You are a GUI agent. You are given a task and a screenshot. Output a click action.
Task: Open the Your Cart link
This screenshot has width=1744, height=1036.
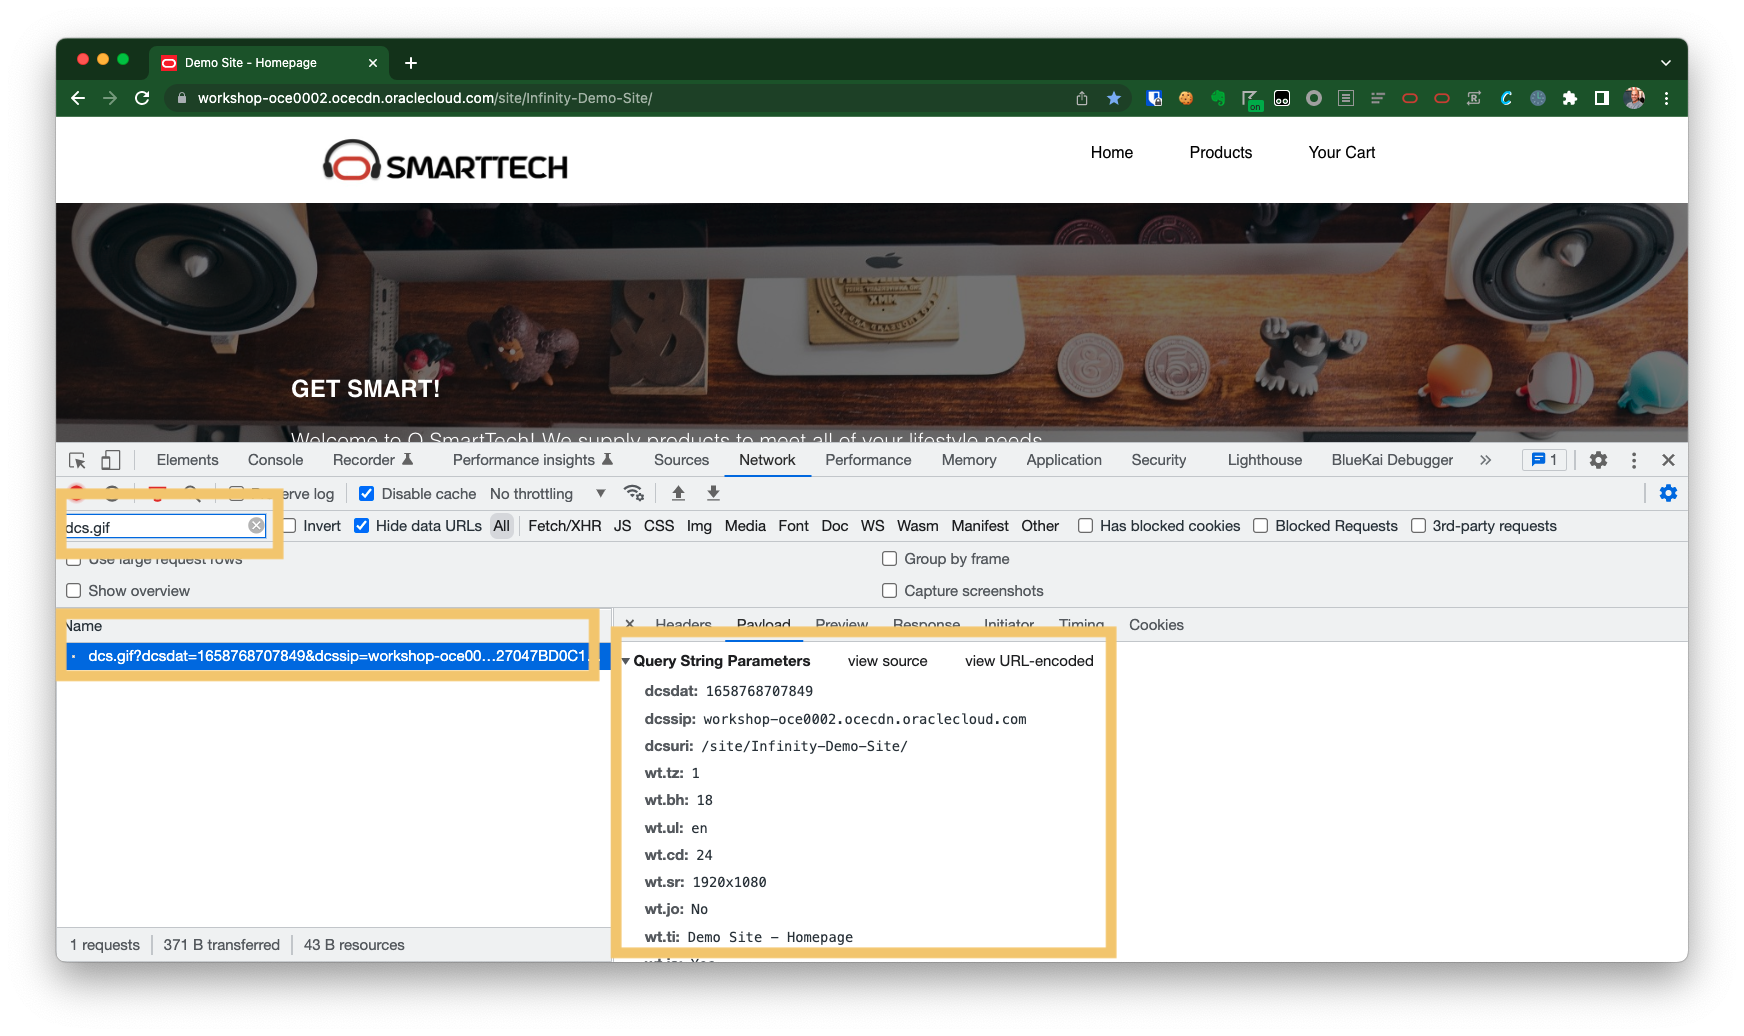(x=1342, y=152)
